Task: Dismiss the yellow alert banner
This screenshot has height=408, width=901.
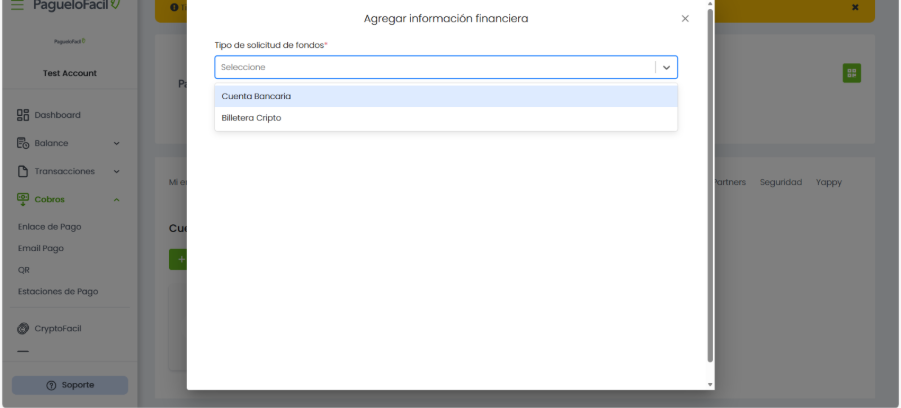Action: (x=855, y=8)
